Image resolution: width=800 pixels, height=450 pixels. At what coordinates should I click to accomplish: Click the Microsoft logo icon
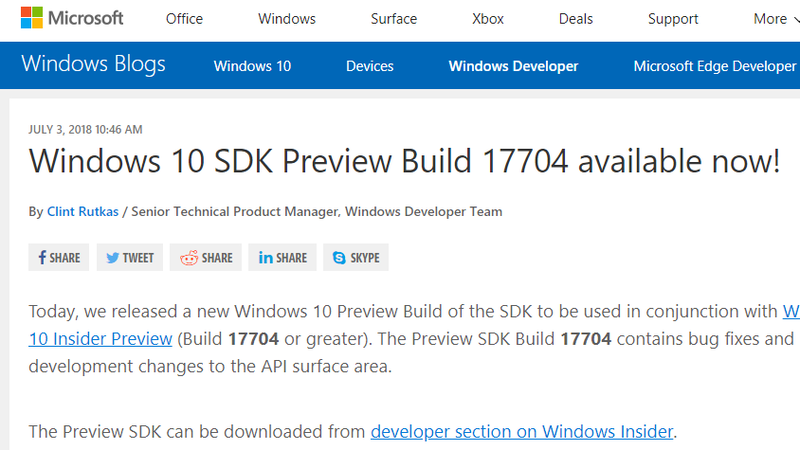34,18
